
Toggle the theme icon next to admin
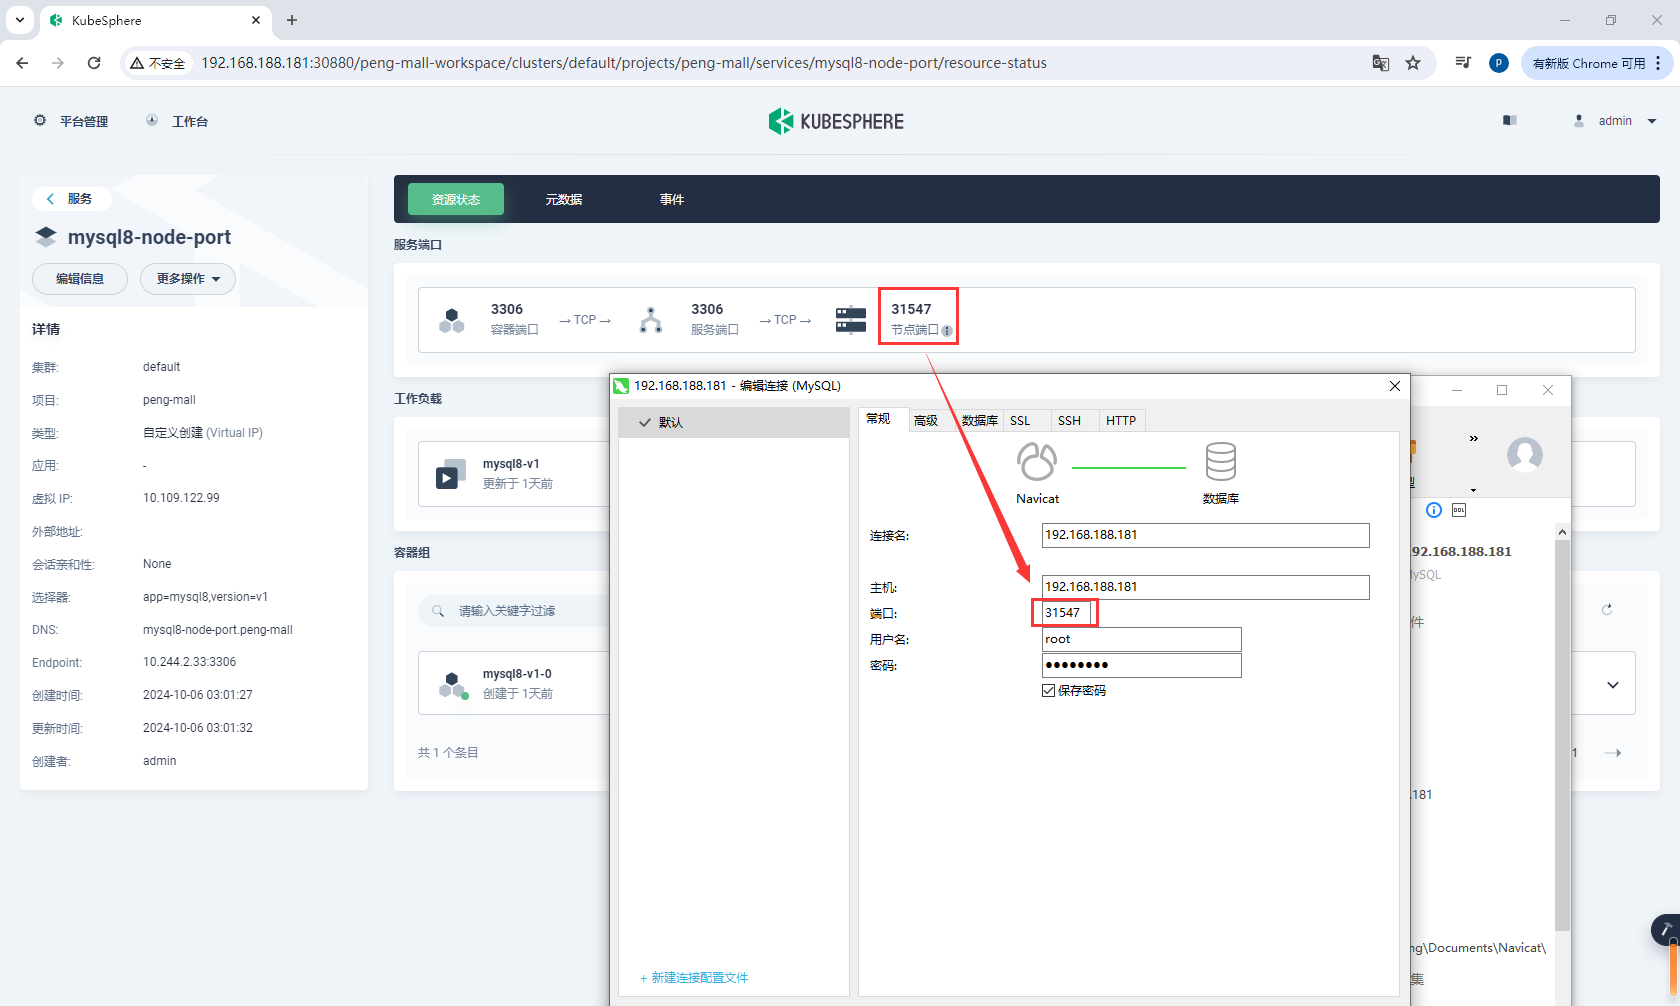1510,121
